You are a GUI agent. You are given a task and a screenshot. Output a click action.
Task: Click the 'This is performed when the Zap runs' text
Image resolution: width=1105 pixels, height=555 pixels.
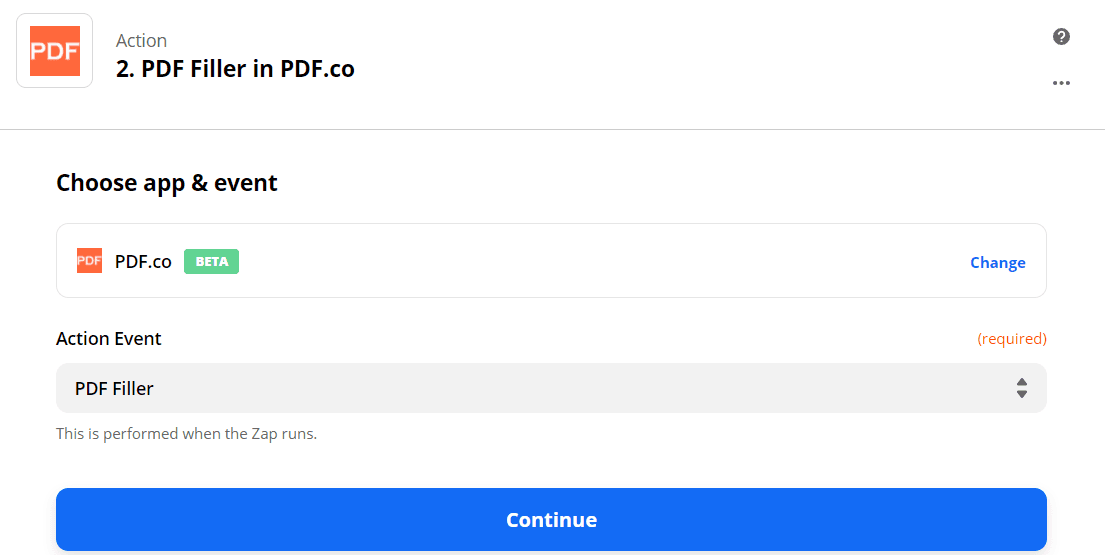pyautogui.click(x=186, y=434)
